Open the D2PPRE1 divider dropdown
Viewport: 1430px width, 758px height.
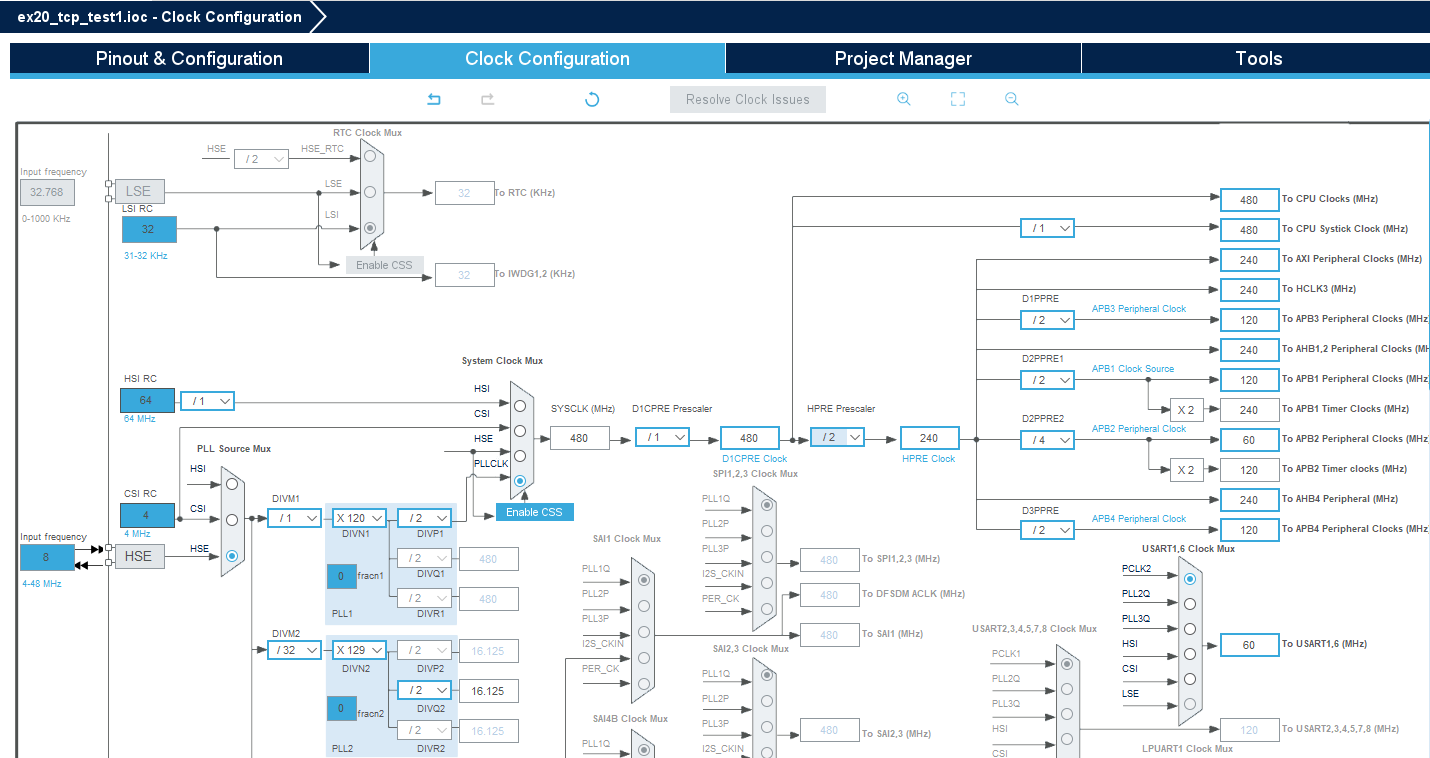[1048, 380]
